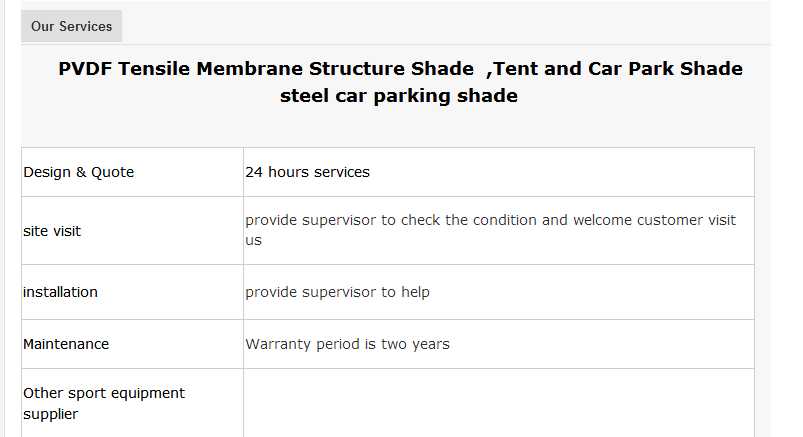
Task: Click the word 'supplier' in the last row
Action: point(50,414)
